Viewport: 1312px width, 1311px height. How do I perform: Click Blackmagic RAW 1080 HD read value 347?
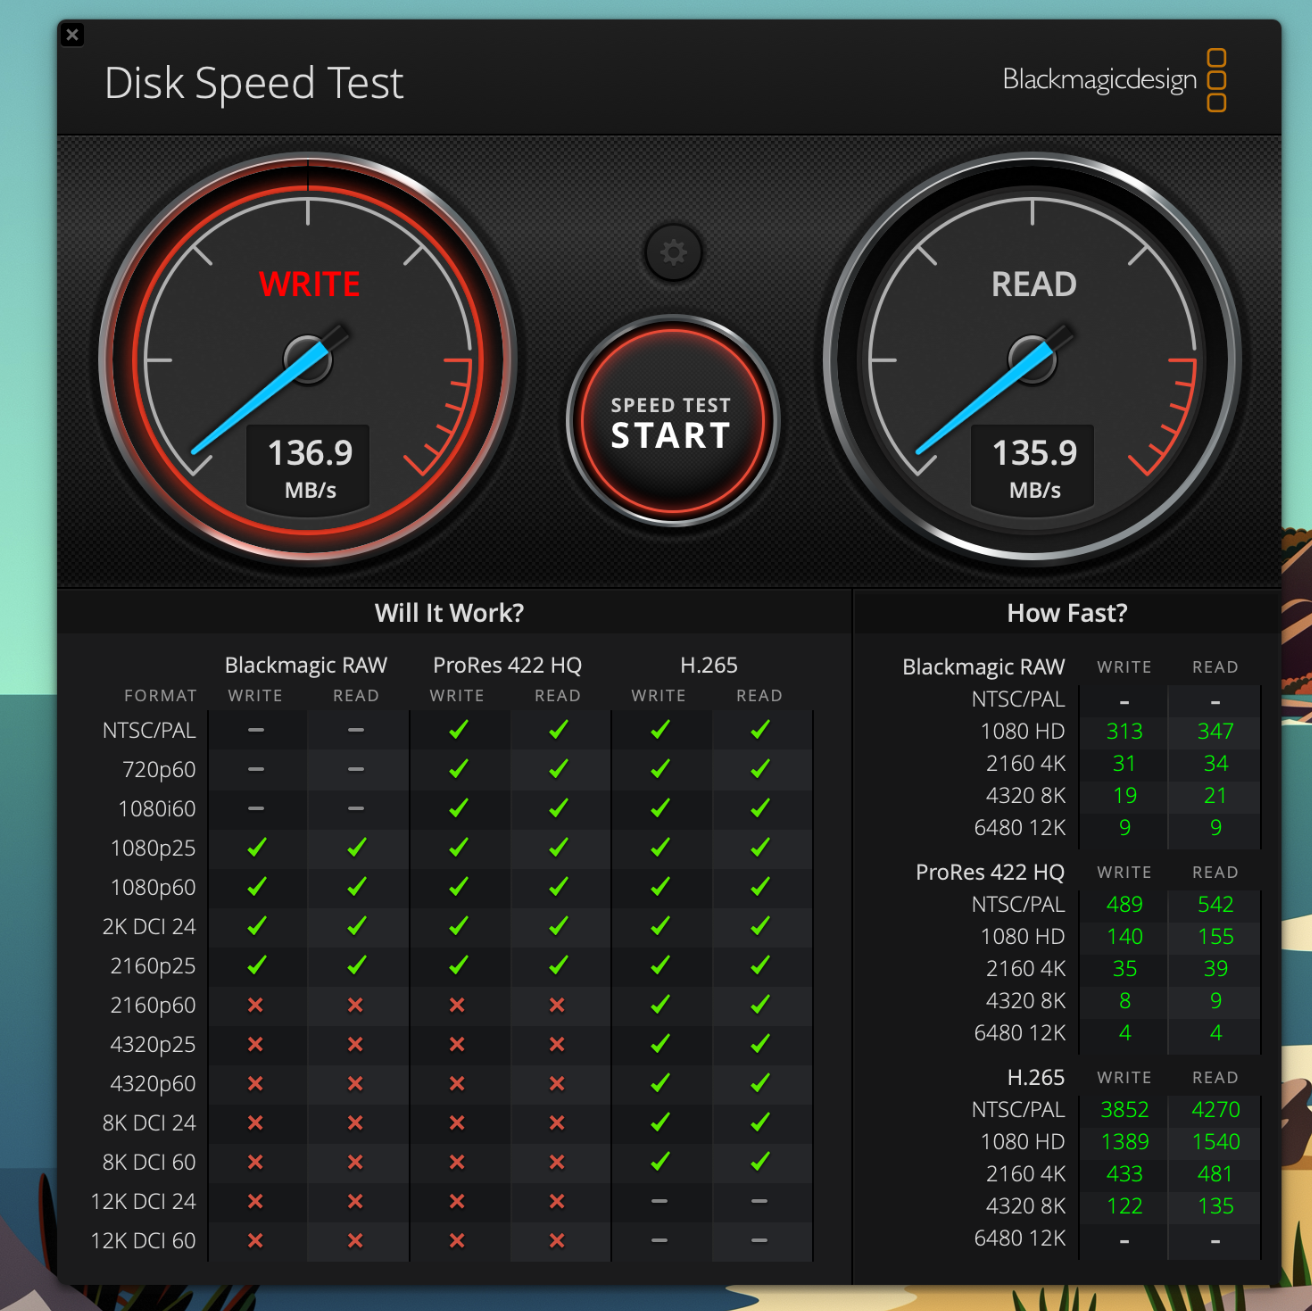pos(1215,732)
